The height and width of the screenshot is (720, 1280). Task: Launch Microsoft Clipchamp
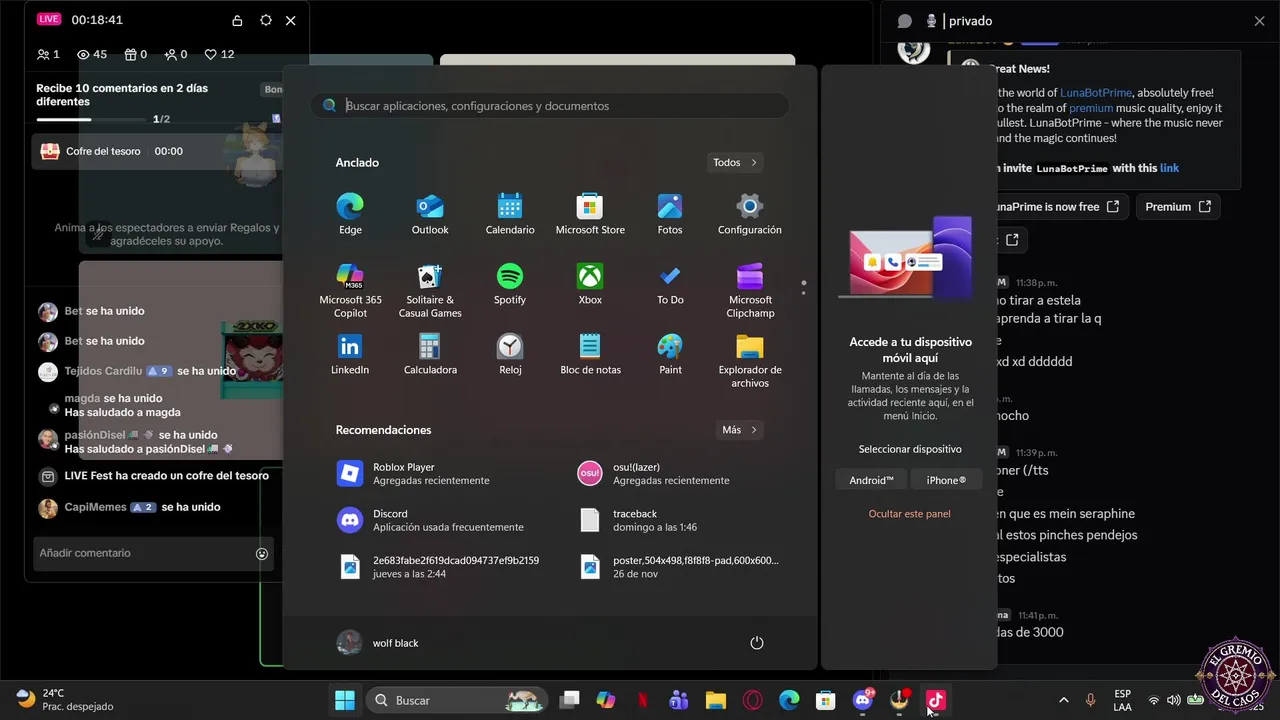pyautogui.click(x=750, y=290)
